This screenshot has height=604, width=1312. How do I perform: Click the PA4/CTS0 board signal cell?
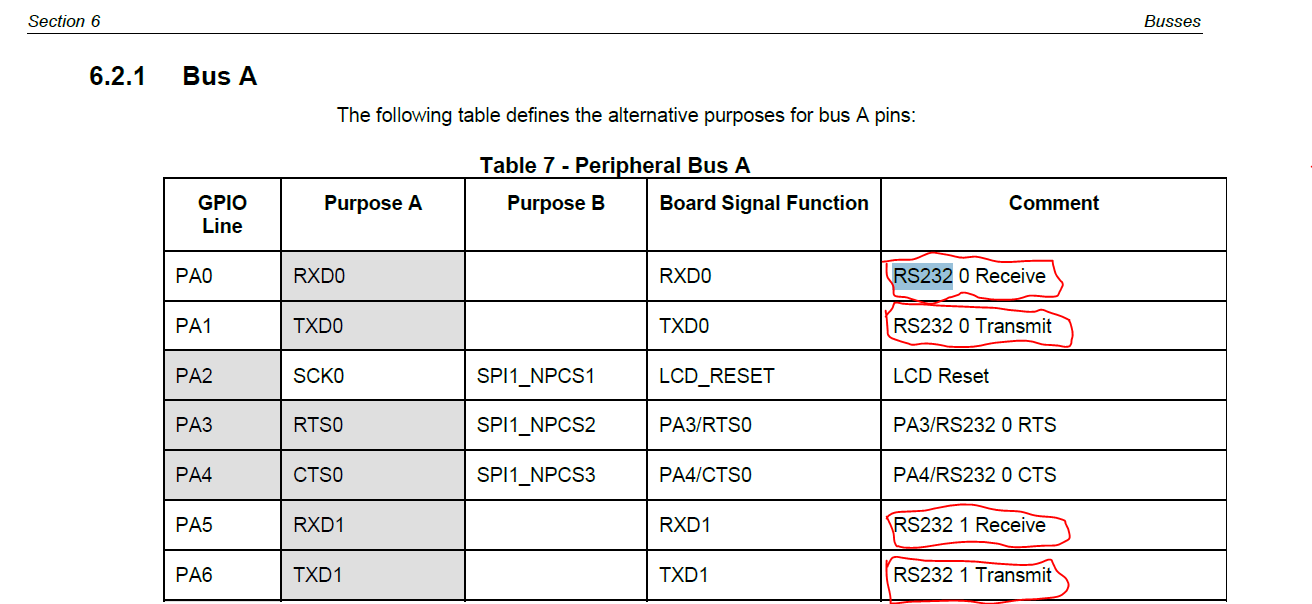point(764,475)
